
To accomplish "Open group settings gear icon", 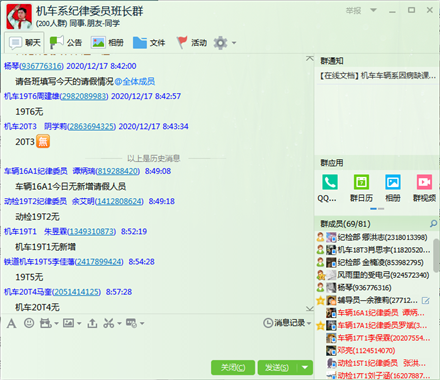I will [x=220, y=43].
